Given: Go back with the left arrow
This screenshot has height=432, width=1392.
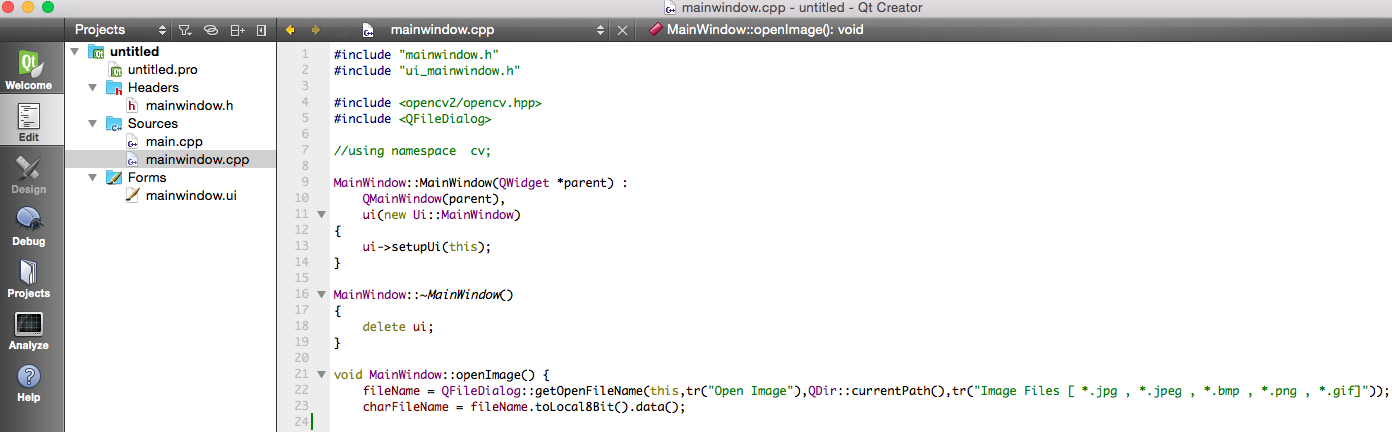Looking at the screenshot, I should click(x=290, y=30).
